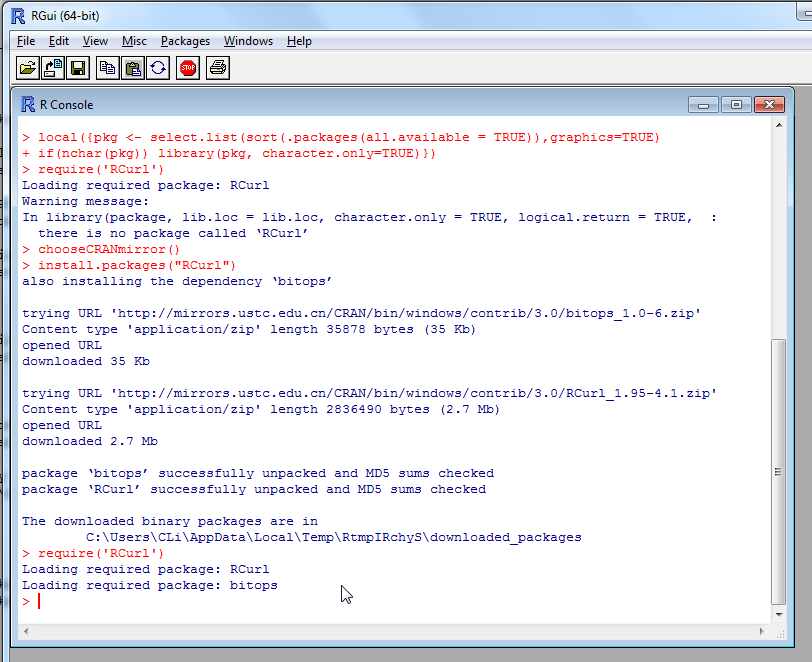Click 'there is no package called' line

pyautogui.click(x=173, y=233)
